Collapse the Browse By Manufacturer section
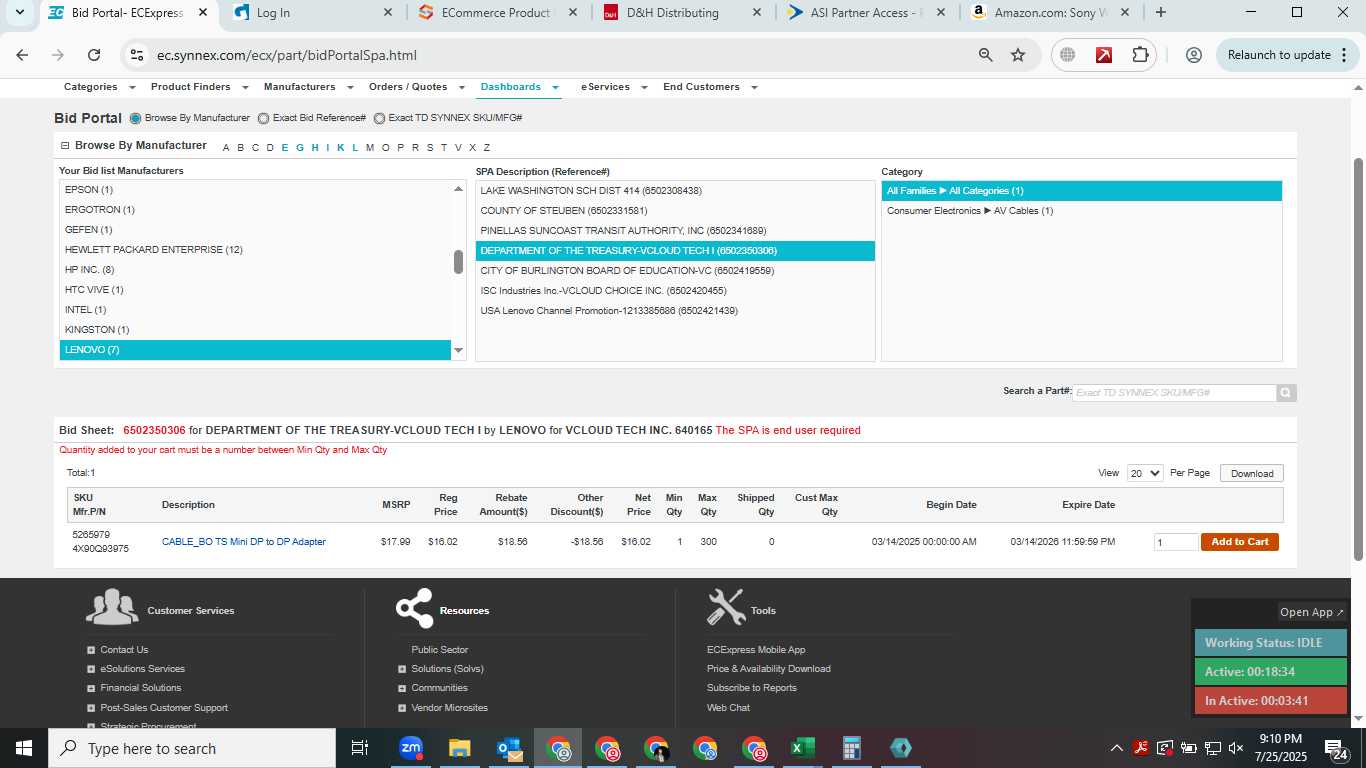1366x768 pixels. [65, 146]
